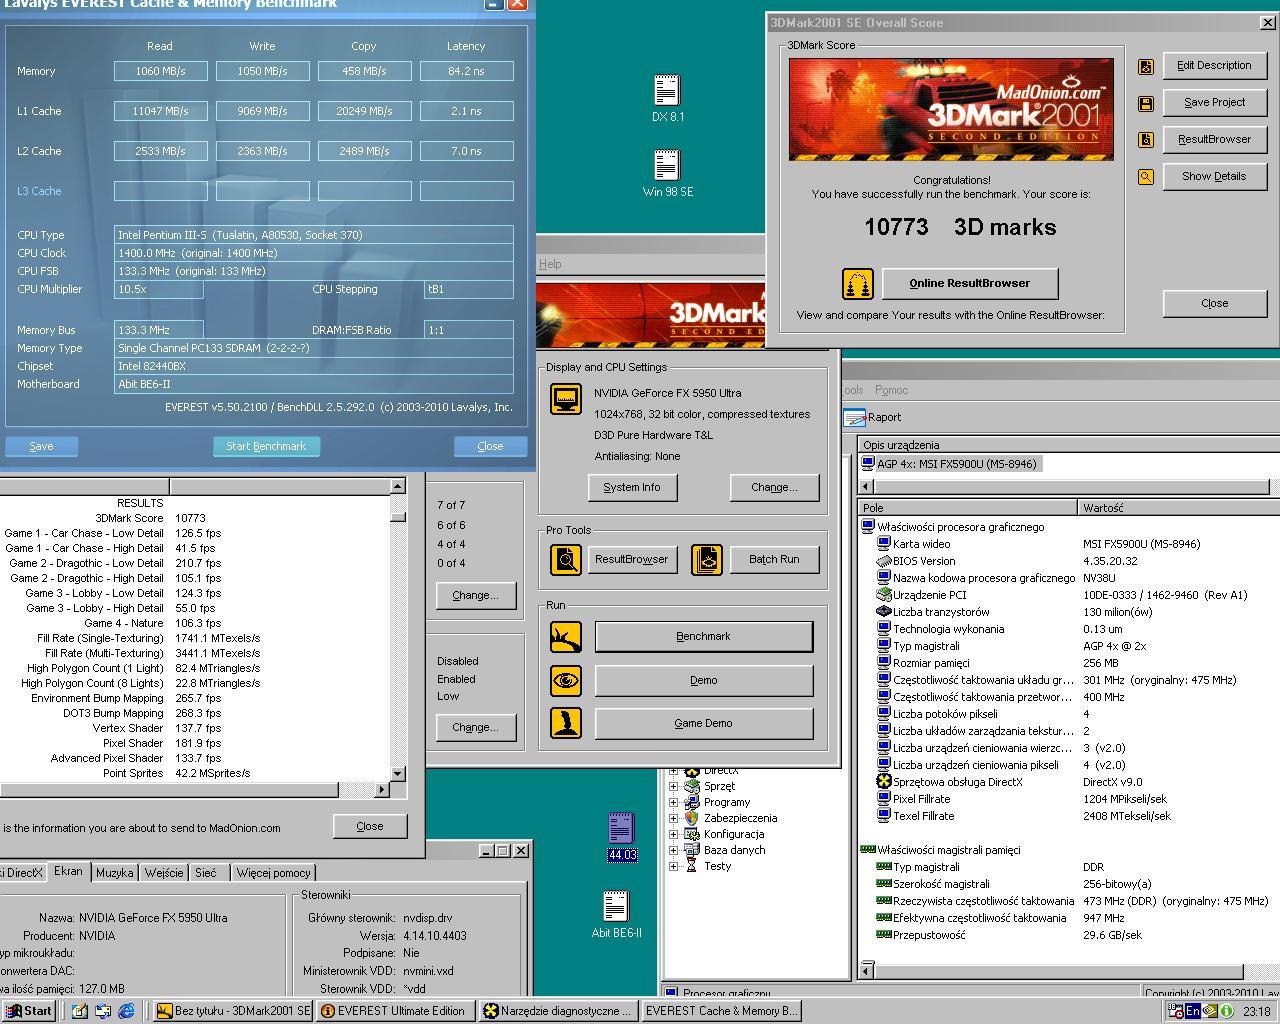Switch to the Sieć tab
1280x1024 pixels.
206,873
